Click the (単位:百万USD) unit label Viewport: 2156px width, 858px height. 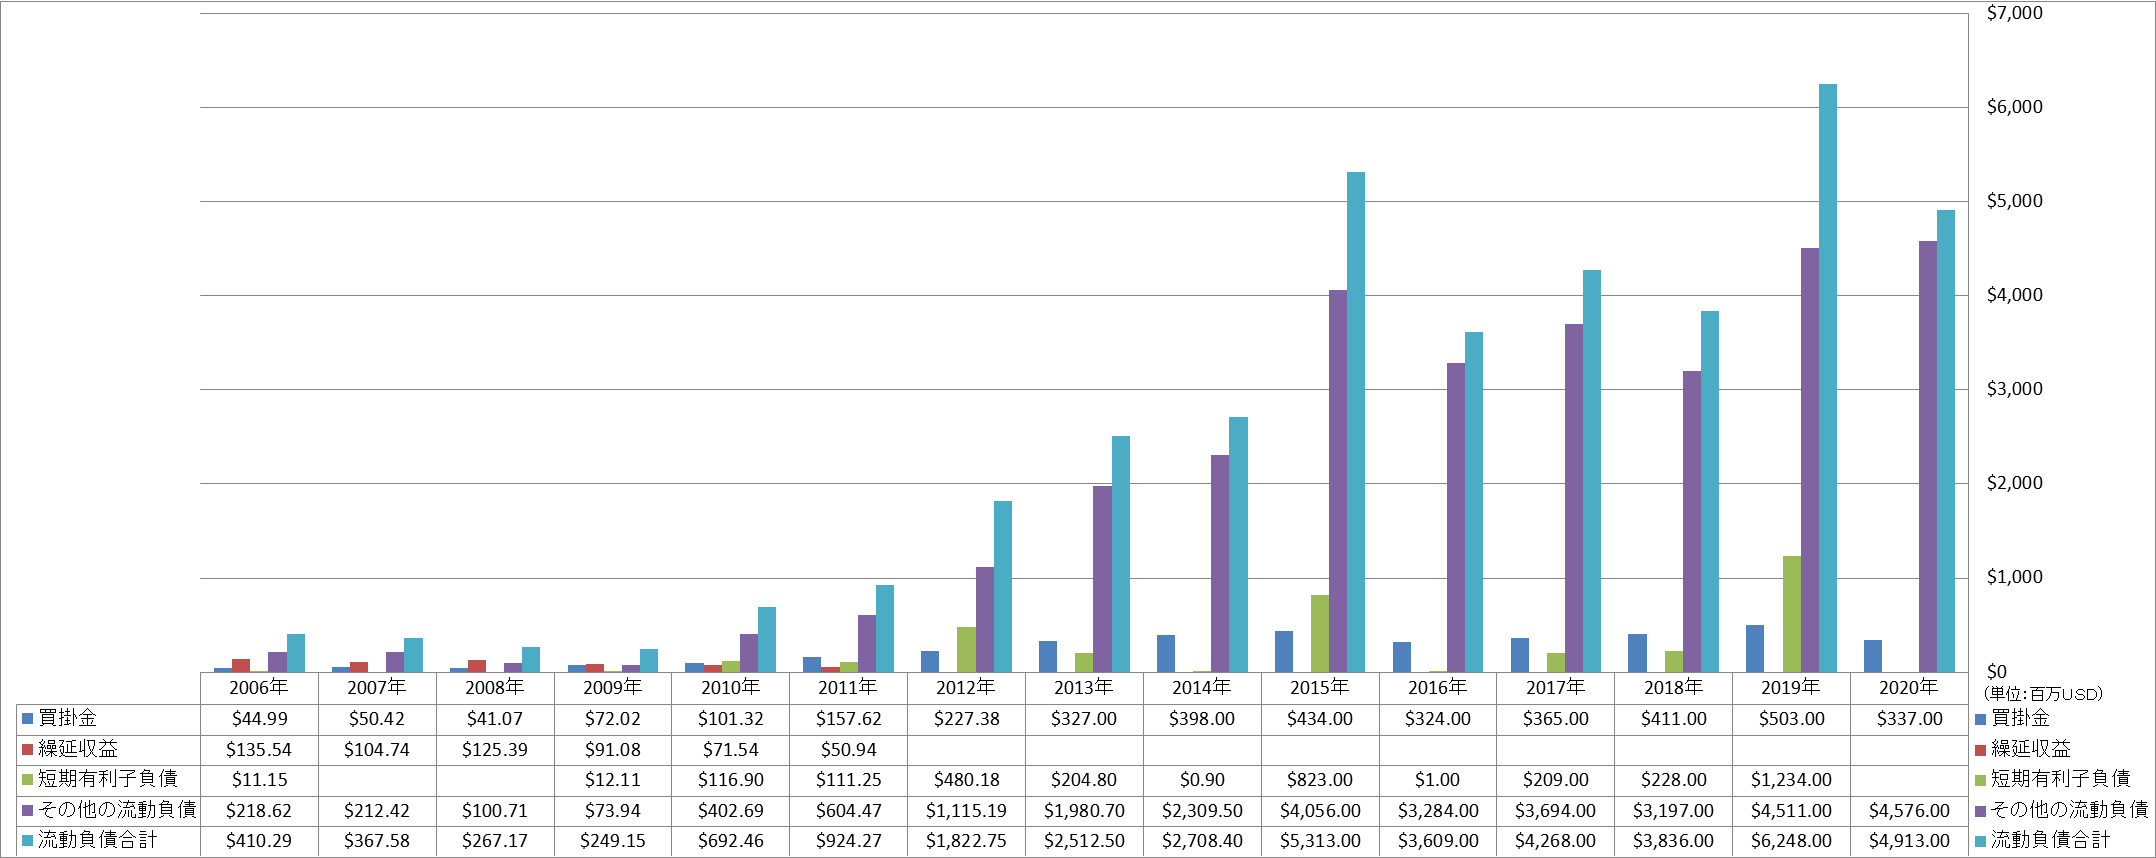point(2043,694)
